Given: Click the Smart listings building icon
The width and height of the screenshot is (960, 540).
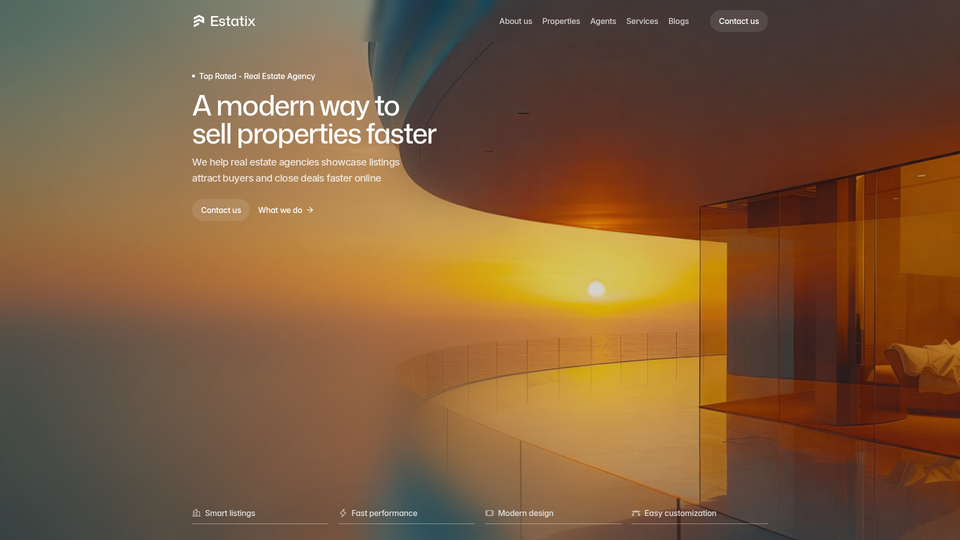Looking at the screenshot, I should [197, 513].
